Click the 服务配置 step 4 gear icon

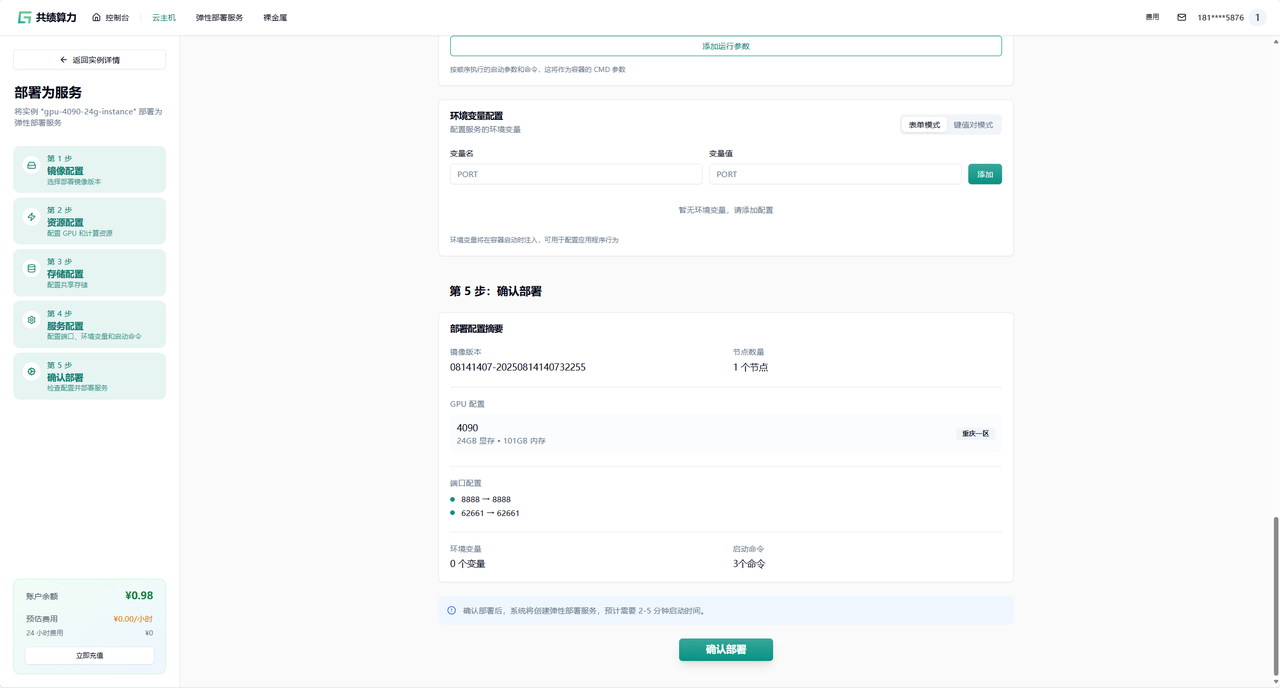coord(31,320)
